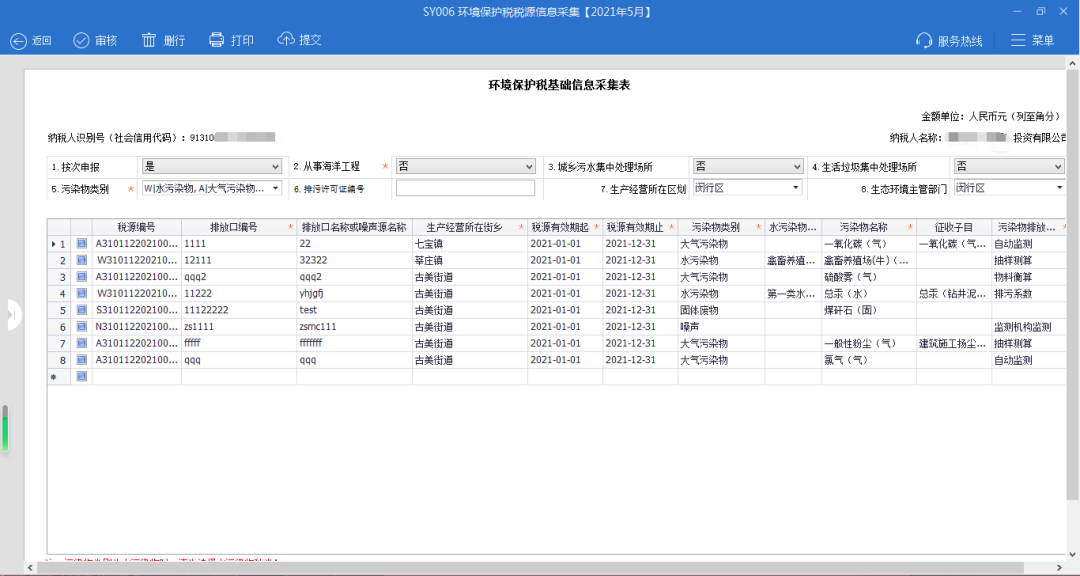Click the 排放口编号 column header
The image size is (1080, 576).
[x=238, y=227]
